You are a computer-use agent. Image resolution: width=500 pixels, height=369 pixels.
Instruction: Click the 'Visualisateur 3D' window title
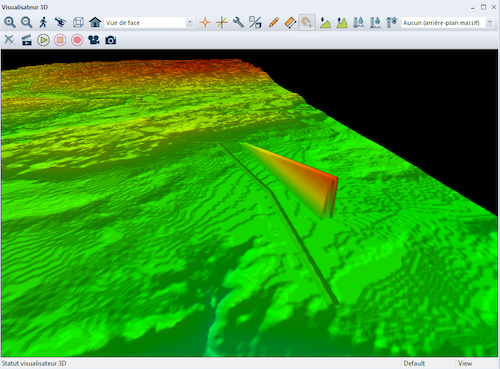25,7
